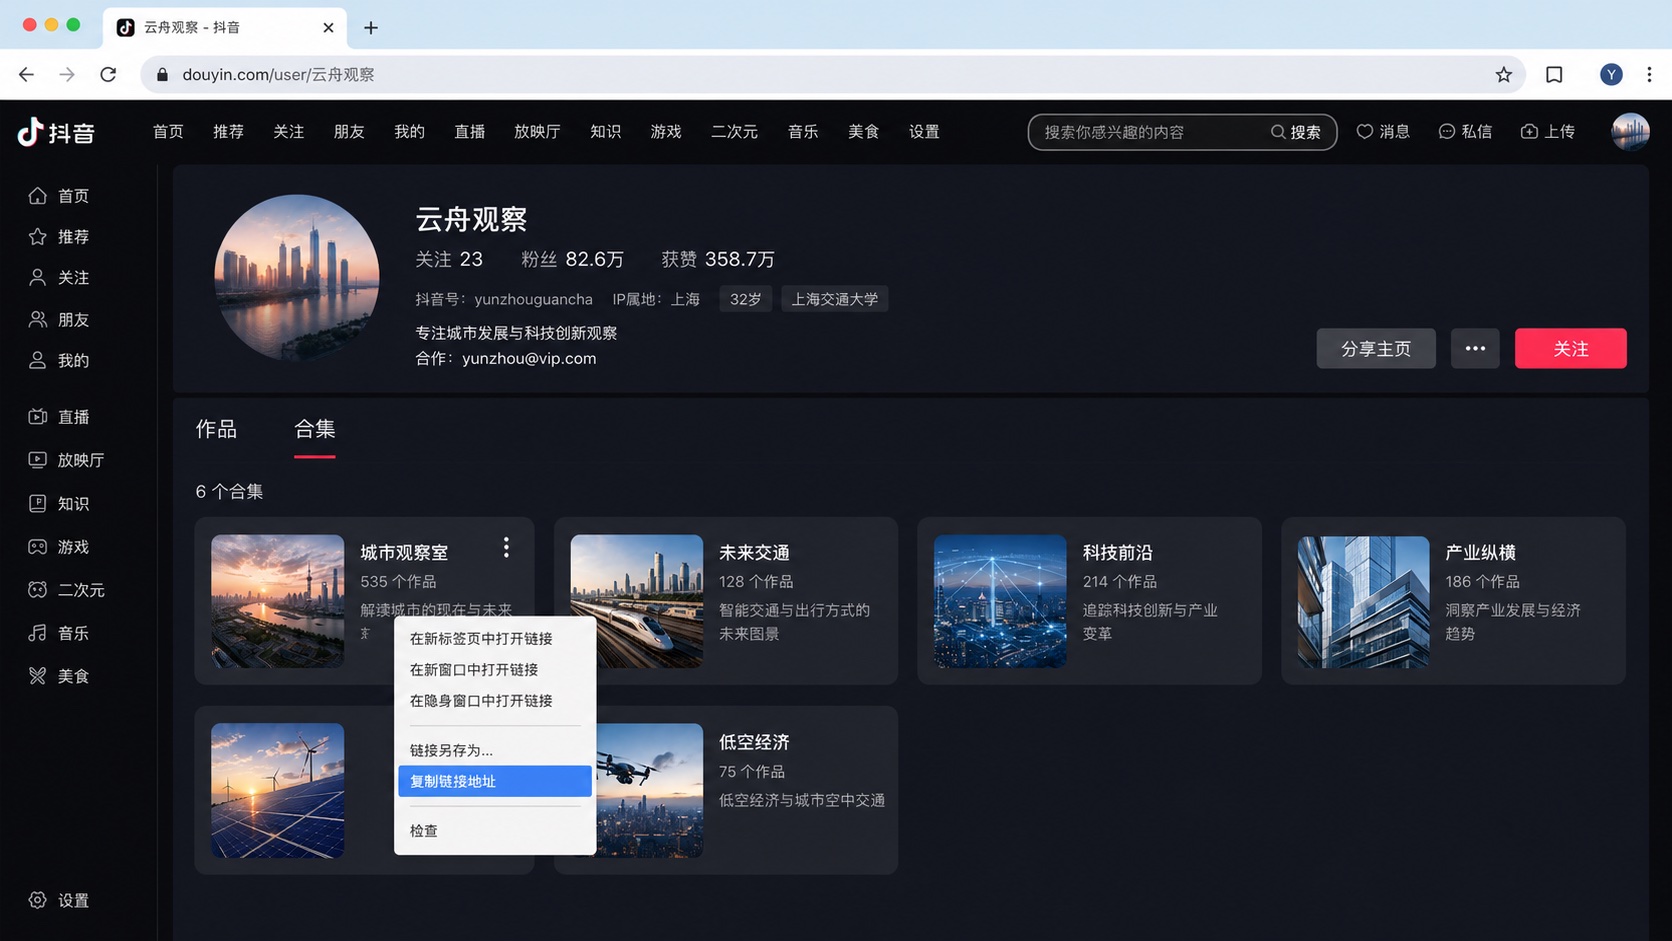The image size is (1672, 941).
Task: Switch to the 作品 tab
Action: tap(216, 429)
